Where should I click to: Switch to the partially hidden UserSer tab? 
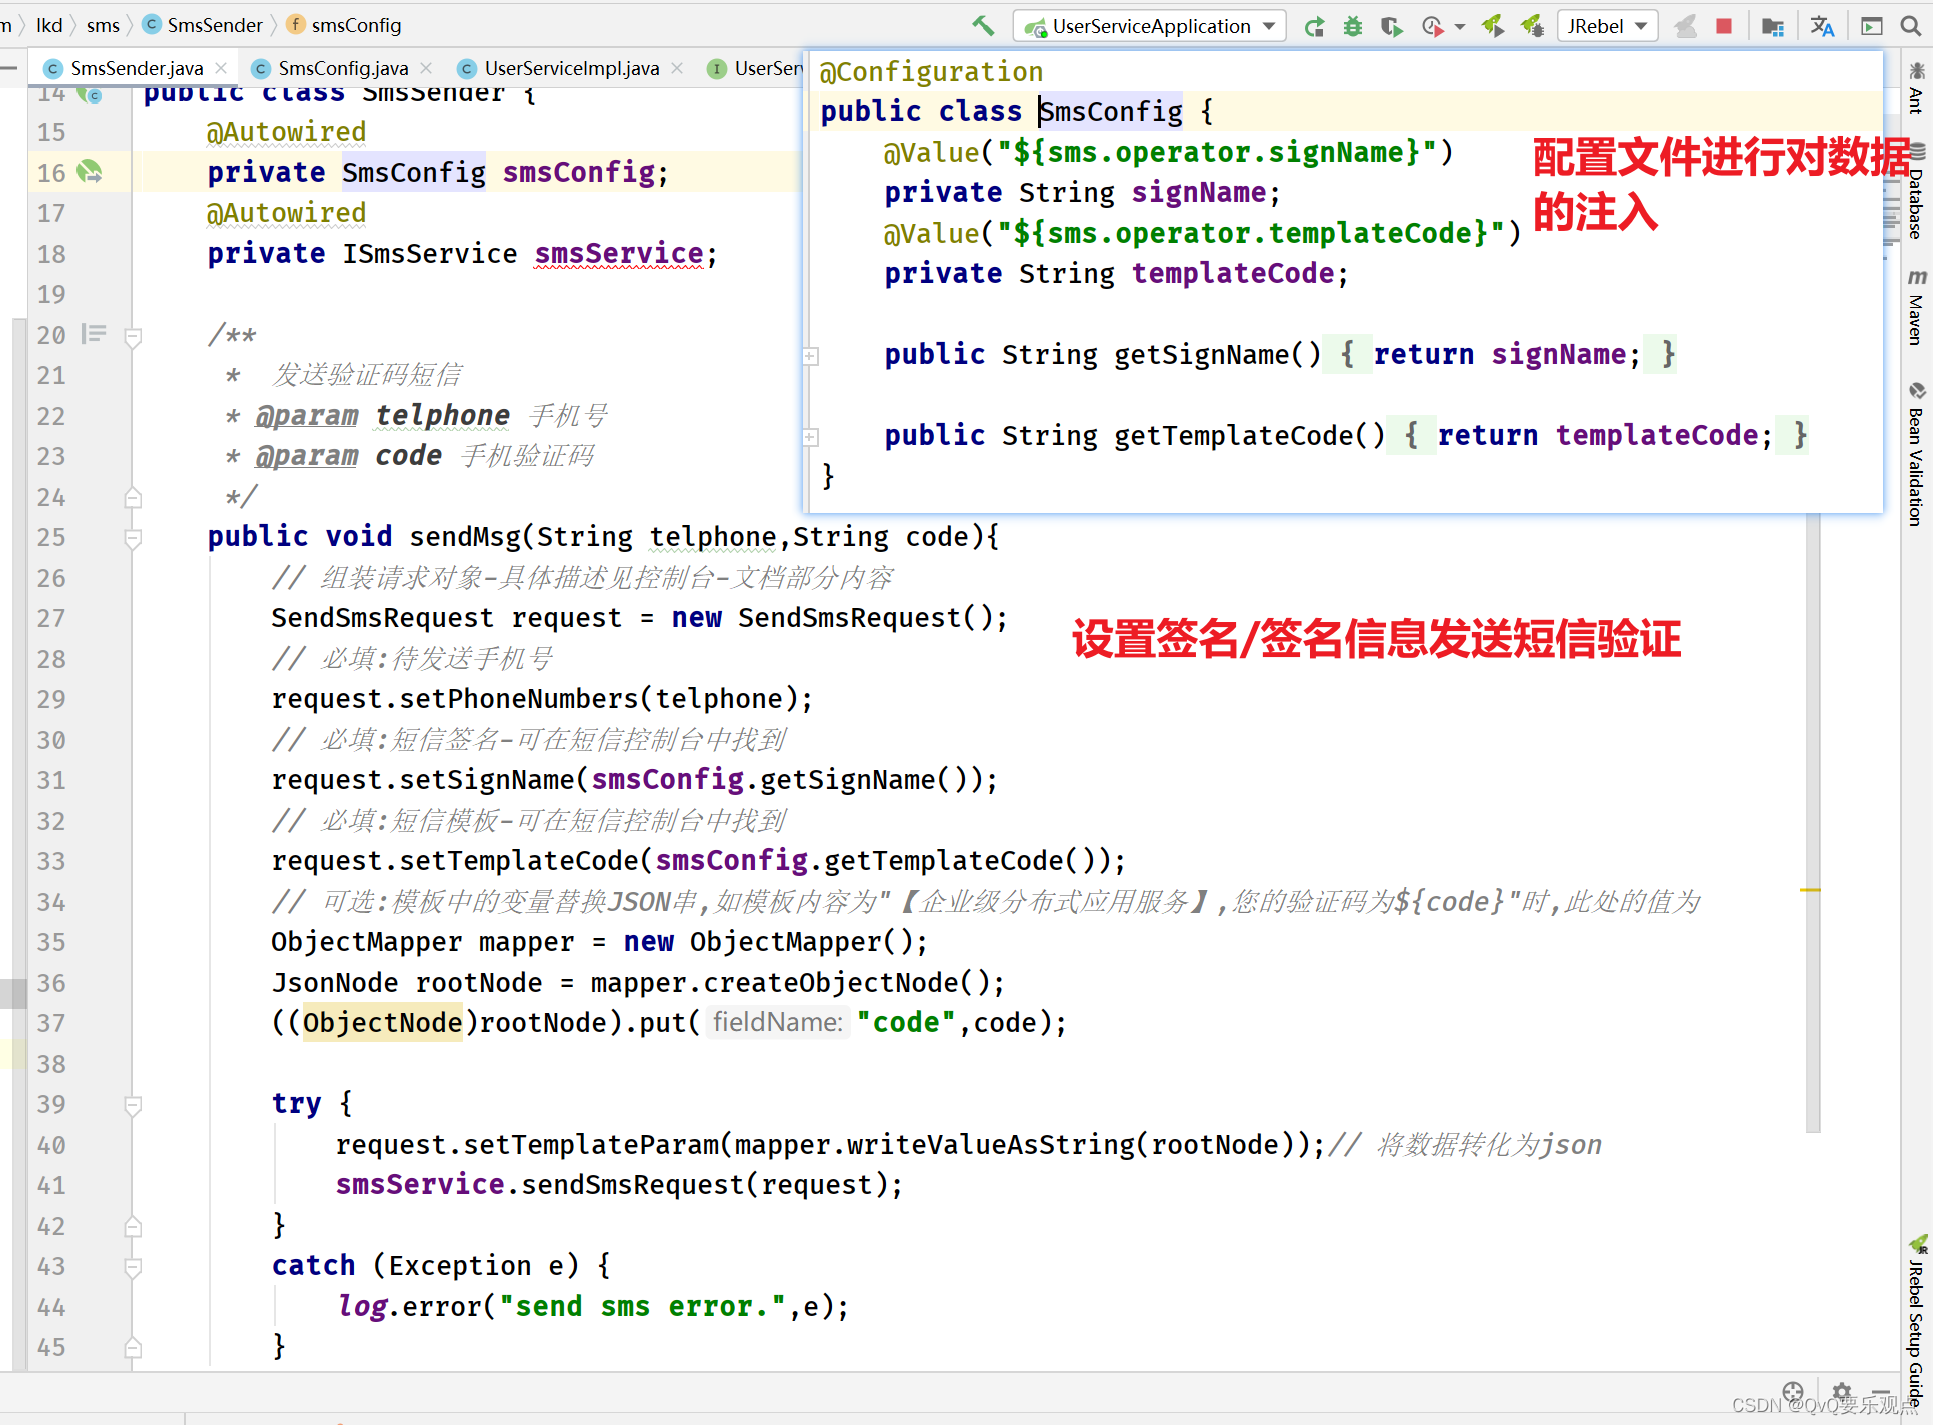coord(755,68)
